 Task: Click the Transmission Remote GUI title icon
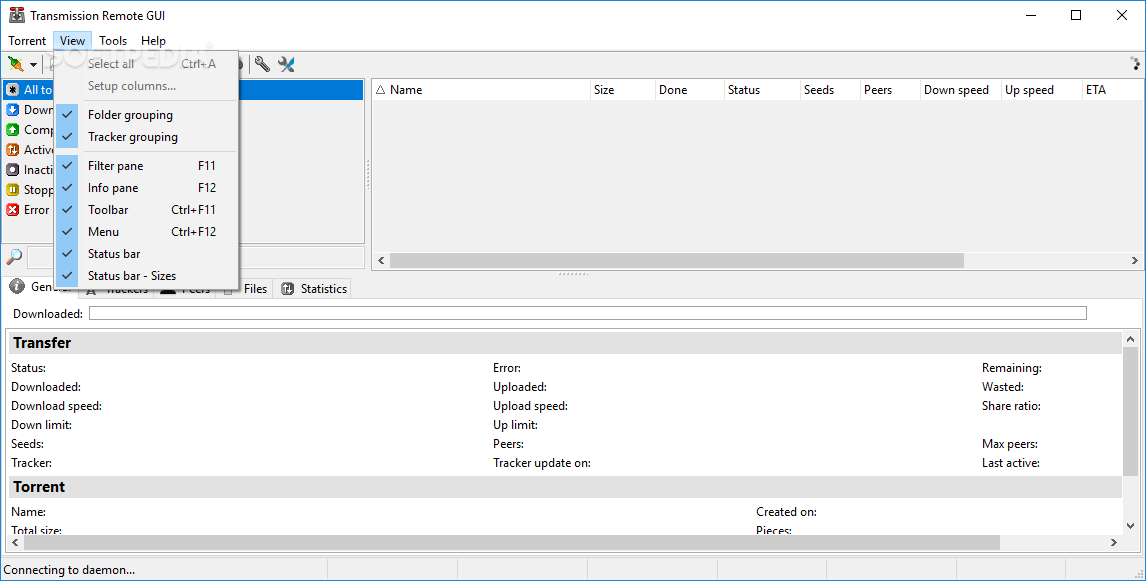click(x=16, y=15)
